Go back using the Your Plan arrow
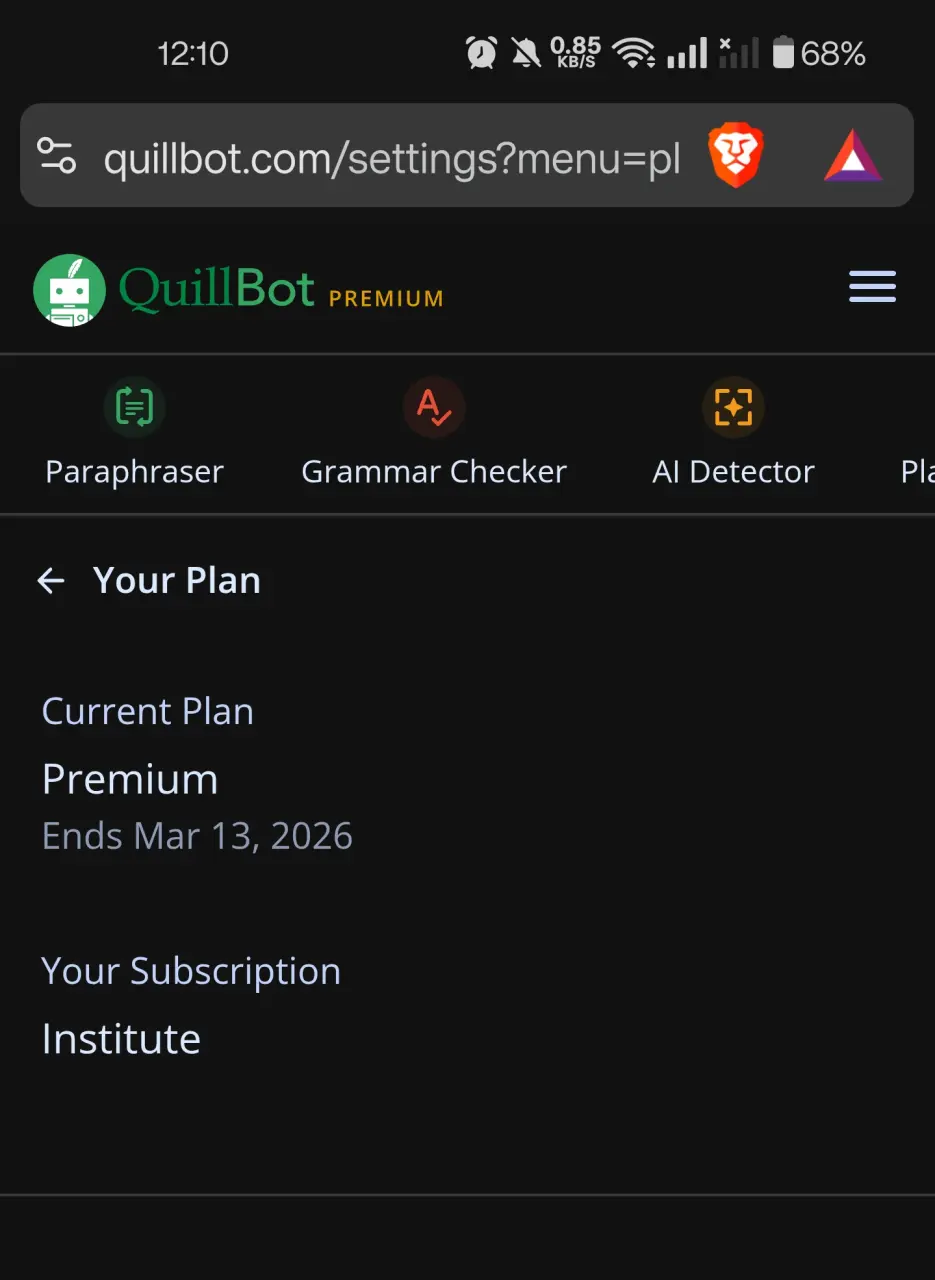935x1280 pixels. 50,580
